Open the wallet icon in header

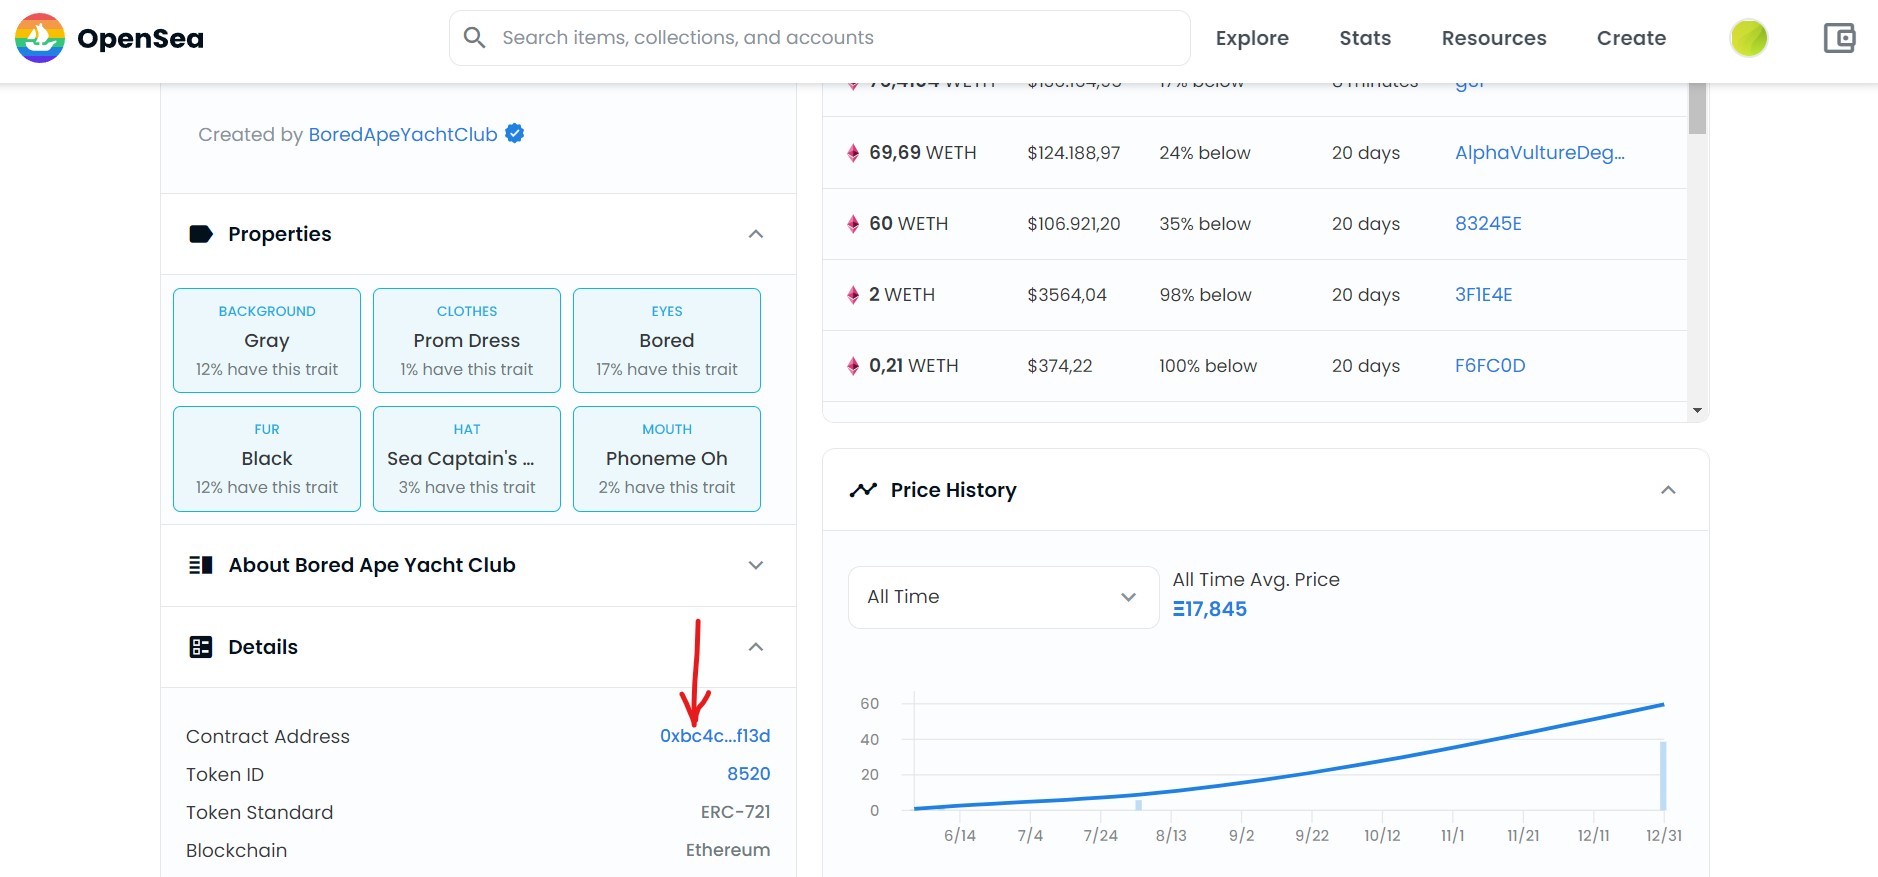pyautogui.click(x=1839, y=38)
